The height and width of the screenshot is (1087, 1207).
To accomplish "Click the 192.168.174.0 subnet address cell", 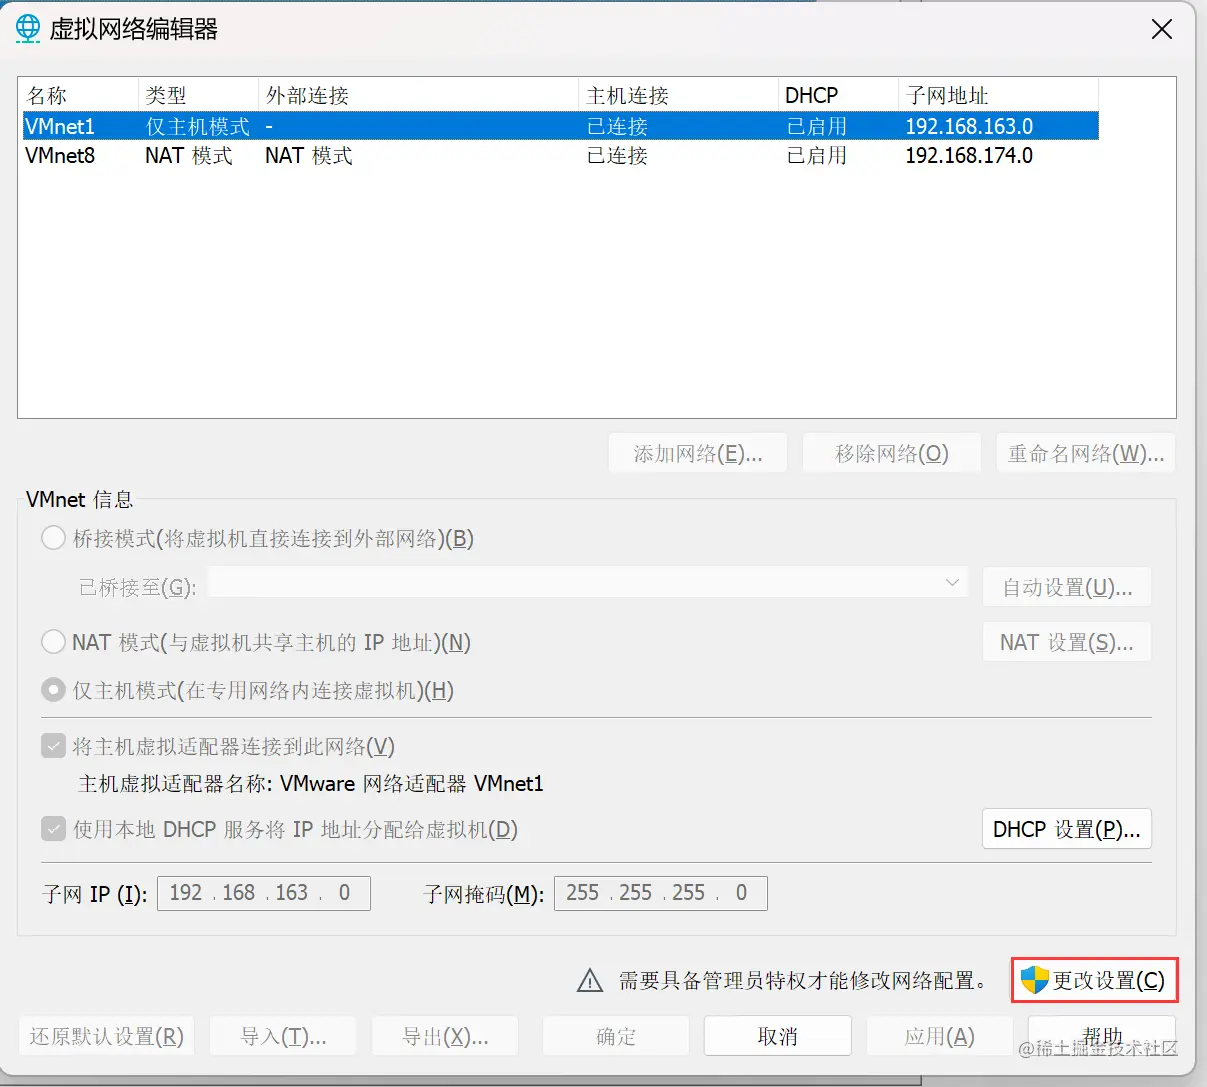I will point(969,155).
